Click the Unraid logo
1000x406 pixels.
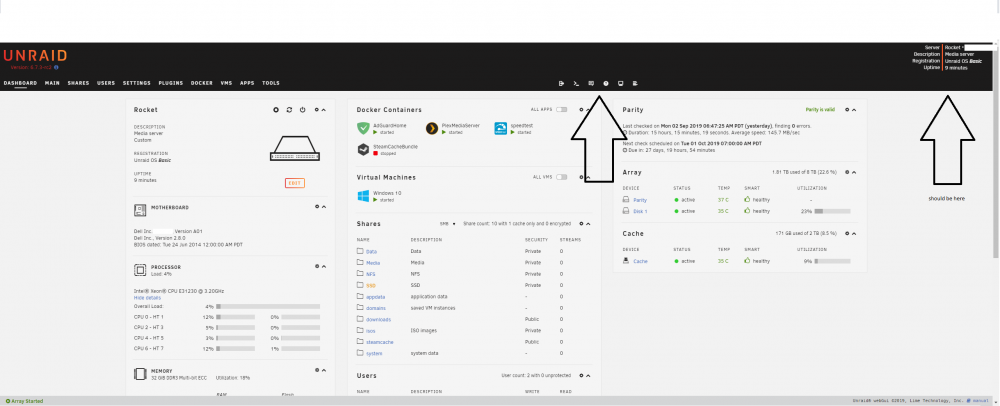click(35, 56)
